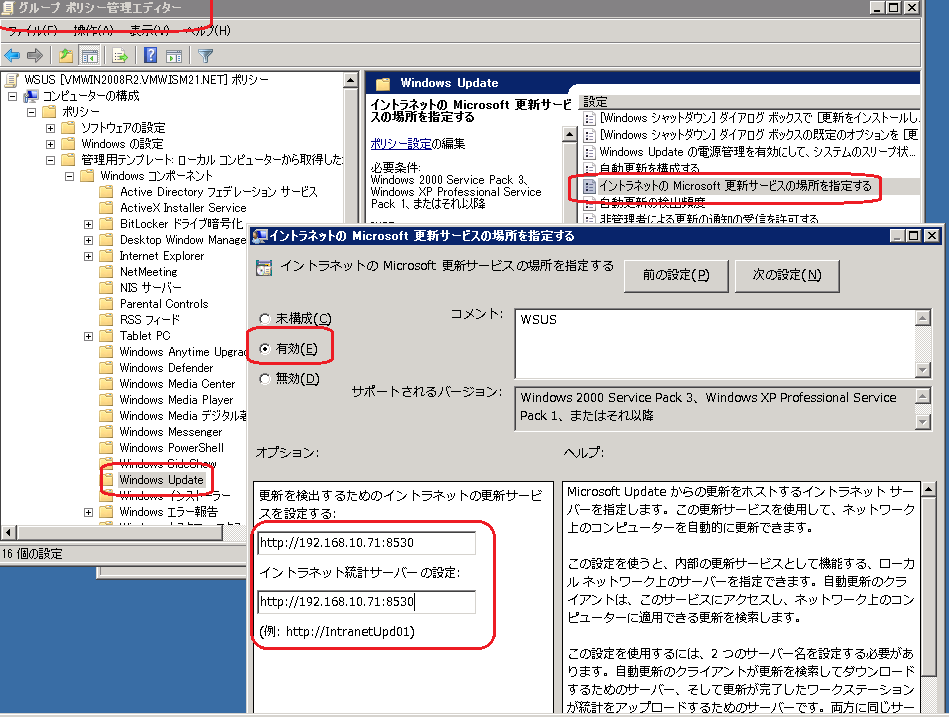Select the 未構成 radio button

(265, 318)
